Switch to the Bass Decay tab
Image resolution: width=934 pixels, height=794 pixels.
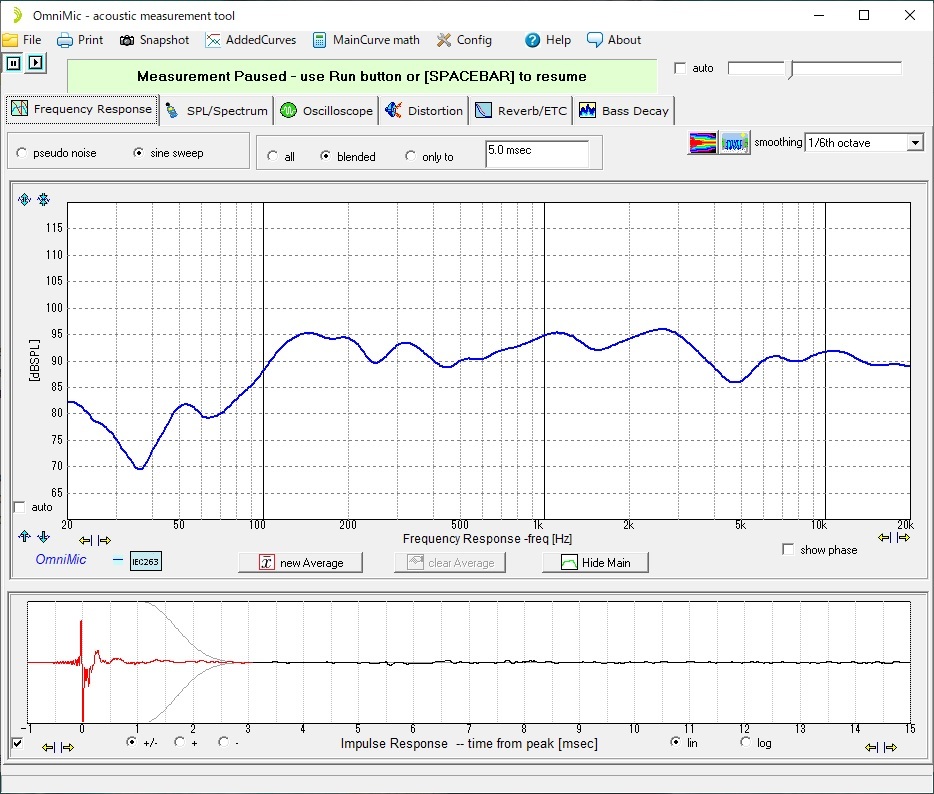(624, 111)
